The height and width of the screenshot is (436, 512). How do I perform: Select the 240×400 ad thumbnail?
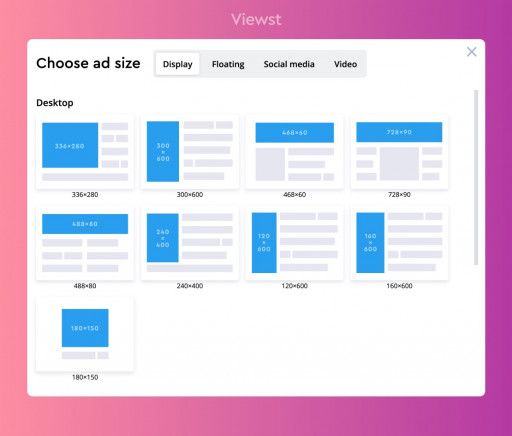(190, 243)
